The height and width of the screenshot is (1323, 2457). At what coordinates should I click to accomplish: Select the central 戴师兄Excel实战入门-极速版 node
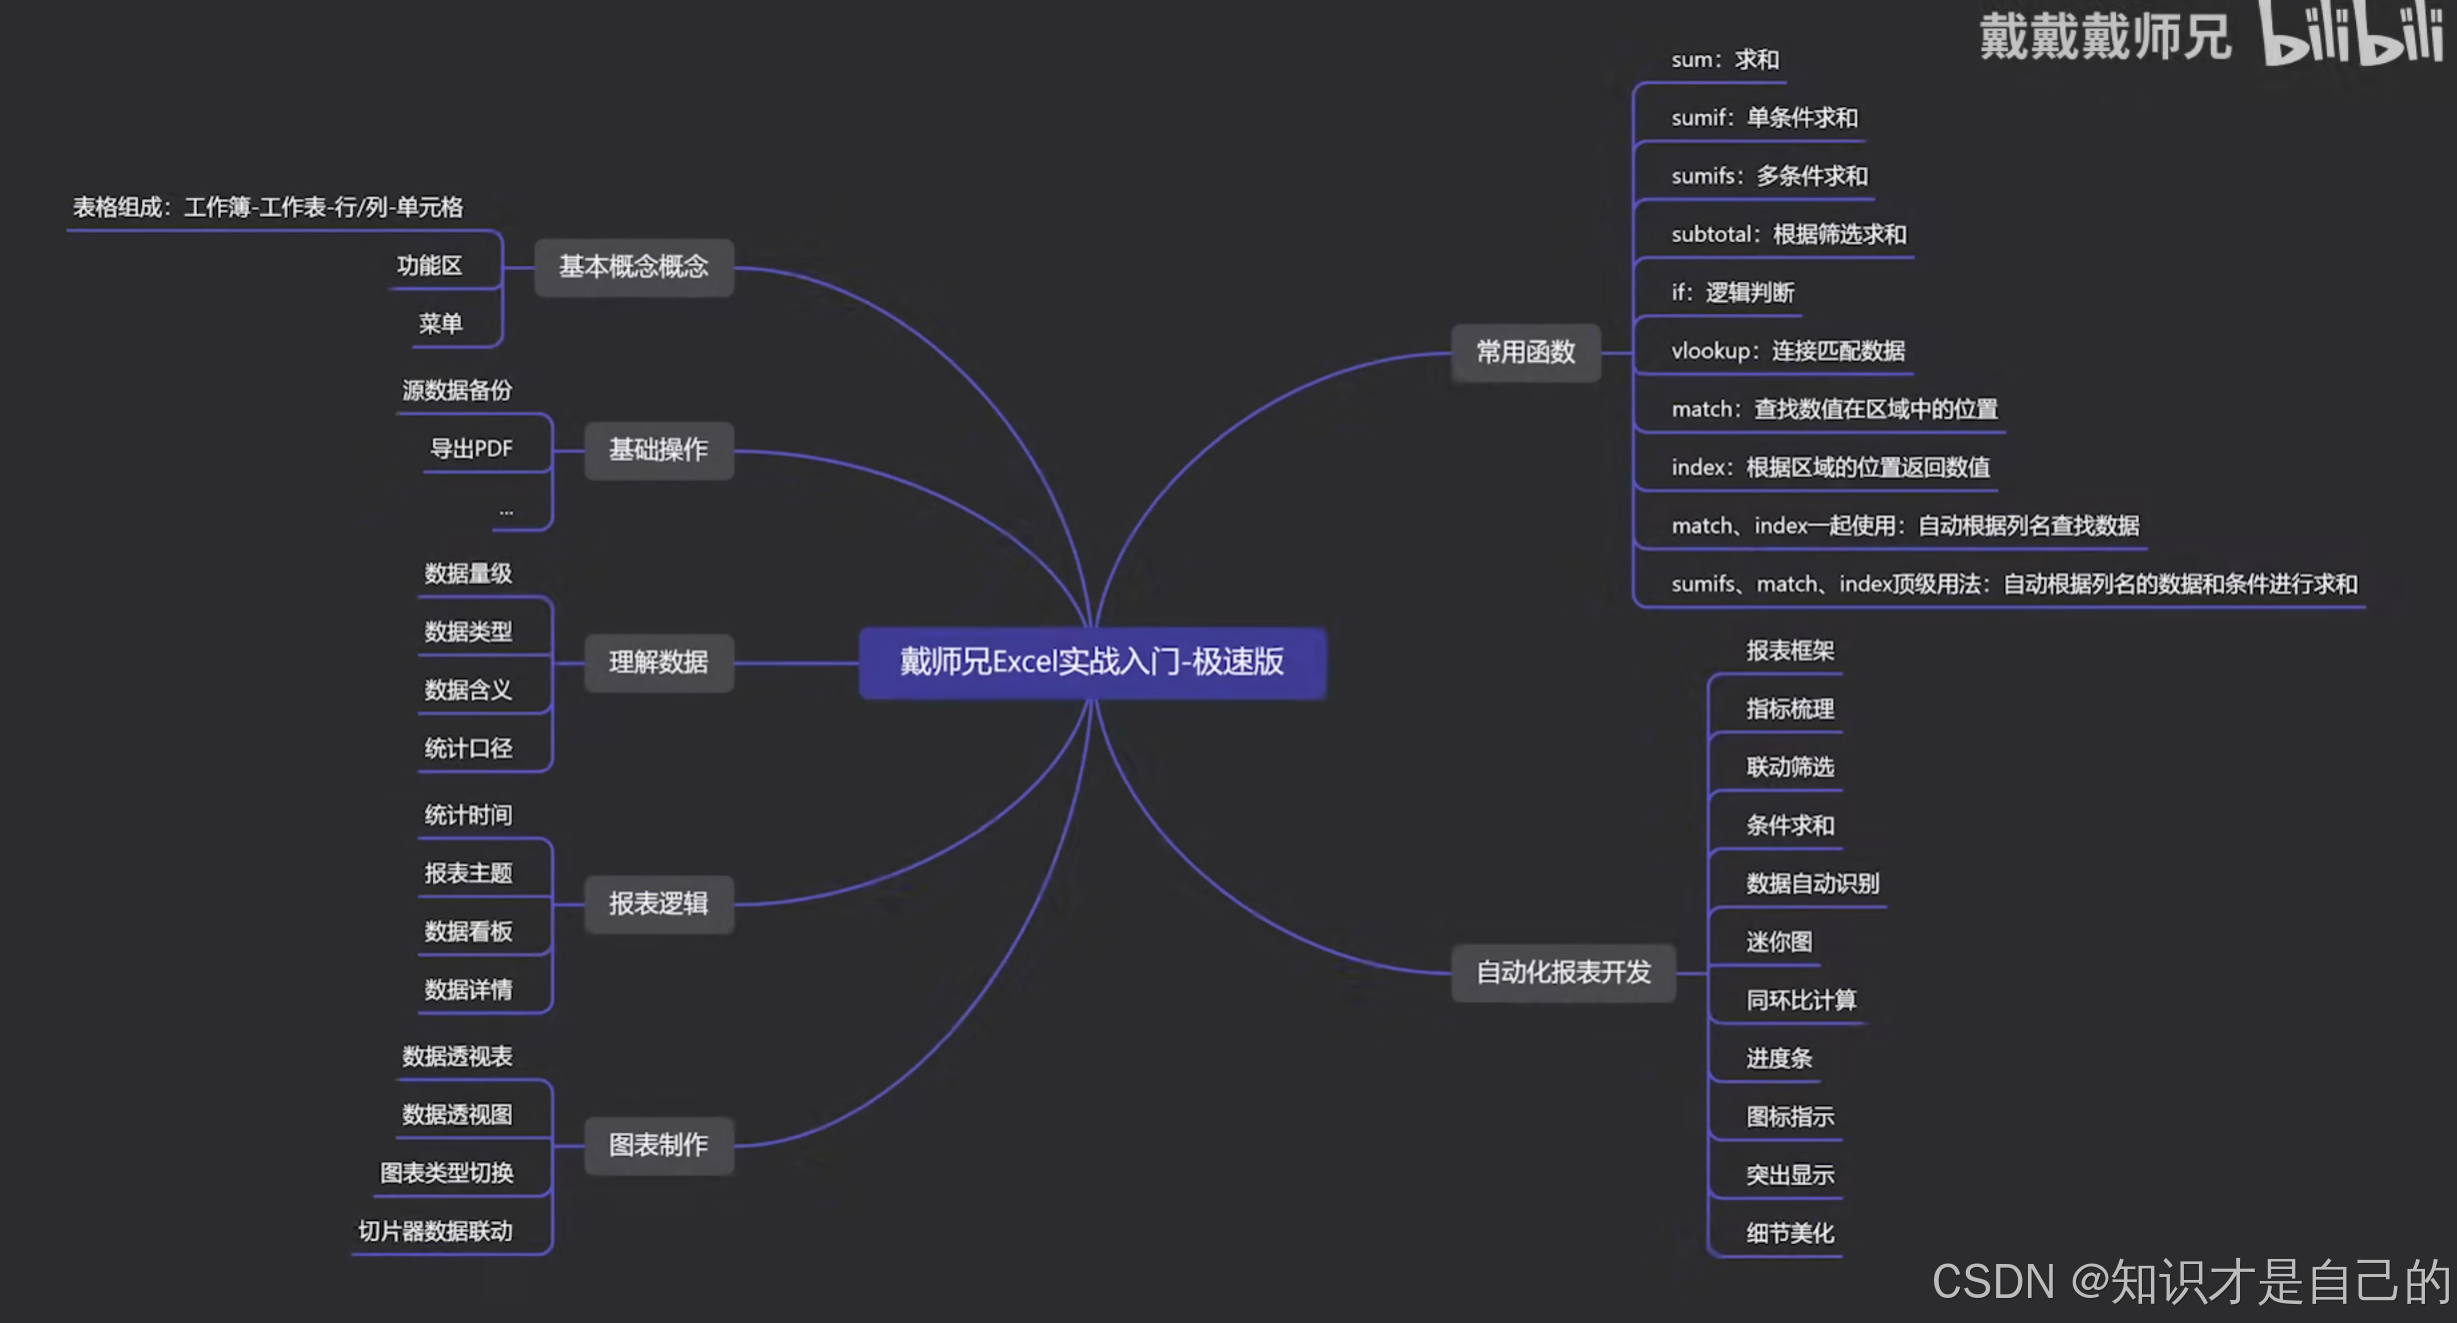click(x=1092, y=662)
